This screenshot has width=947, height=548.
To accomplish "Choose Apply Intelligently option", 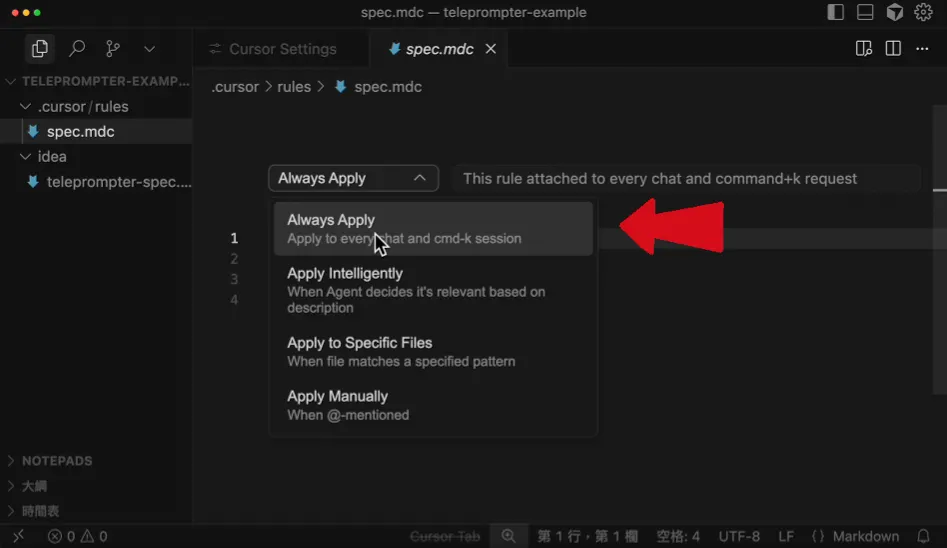I will pyautogui.click(x=433, y=290).
